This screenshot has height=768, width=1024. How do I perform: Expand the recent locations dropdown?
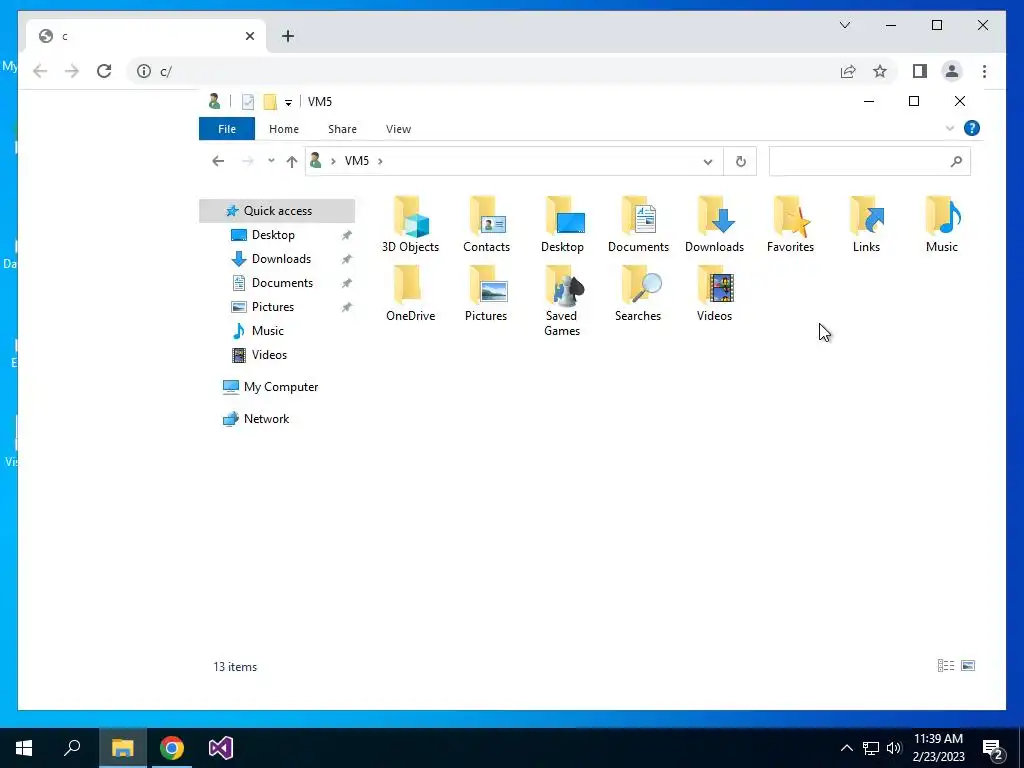(x=271, y=161)
